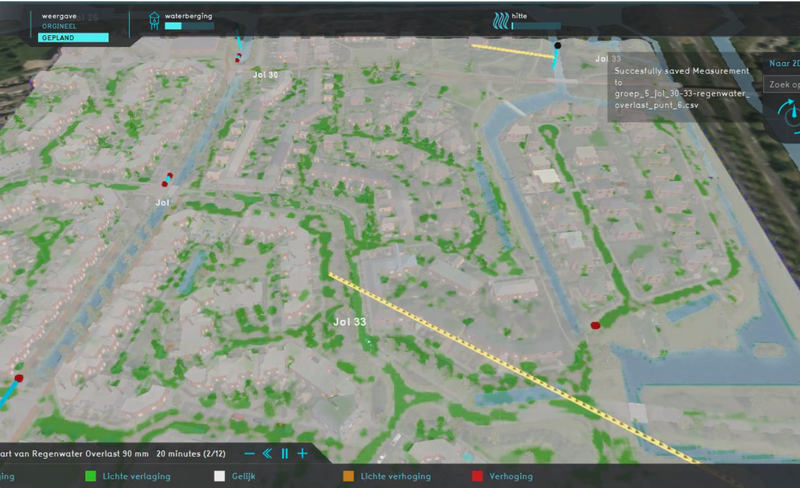Click the orange Lichte verhoging swatch
Screen dimensions: 800x488
[348, 477]
